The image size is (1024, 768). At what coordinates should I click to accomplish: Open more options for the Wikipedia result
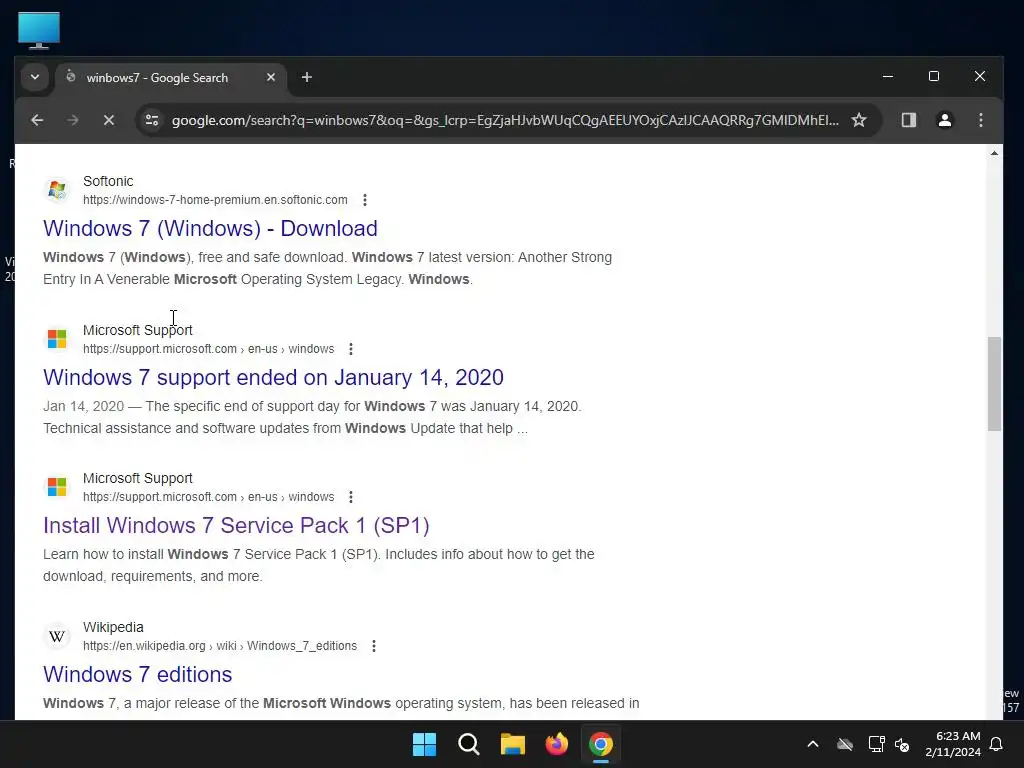tap(374, 646)
